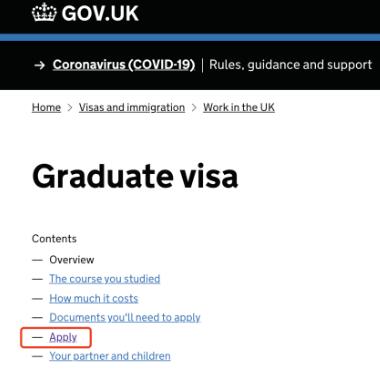Click the arrow icon before Coronavirus link
This screenshot has height=371, width=380.
click(39, 65)
